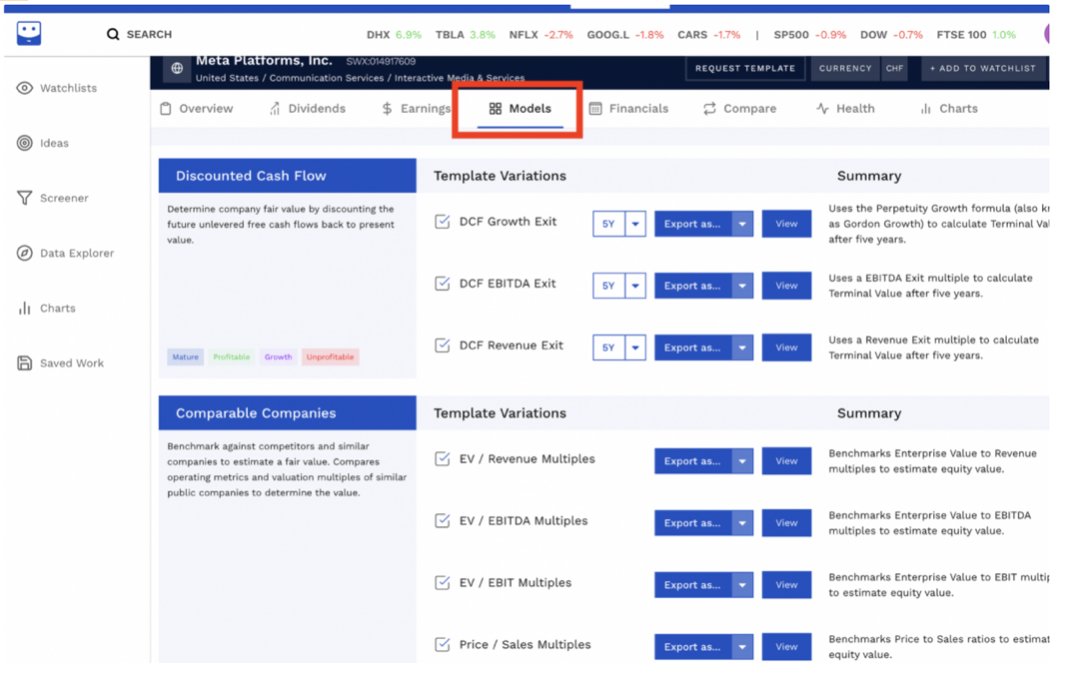
Task: Click the globe icon beside Meta Platforms
Action: (177, 68)
